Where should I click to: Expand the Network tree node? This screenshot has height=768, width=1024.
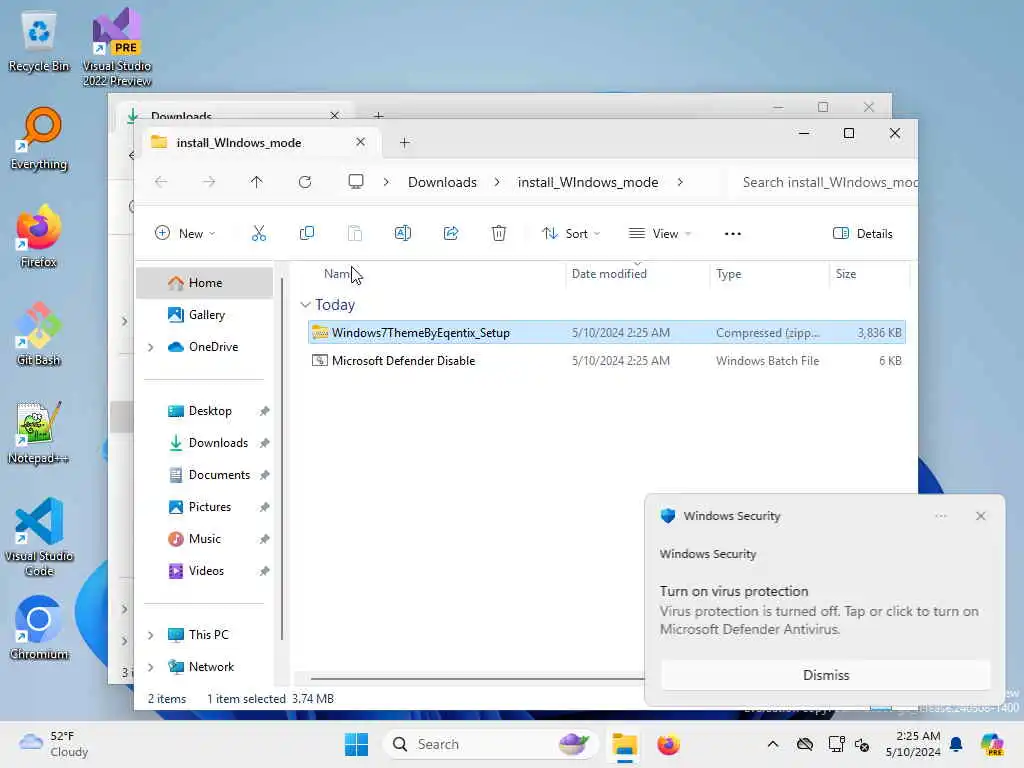click(x=151, y=667)
